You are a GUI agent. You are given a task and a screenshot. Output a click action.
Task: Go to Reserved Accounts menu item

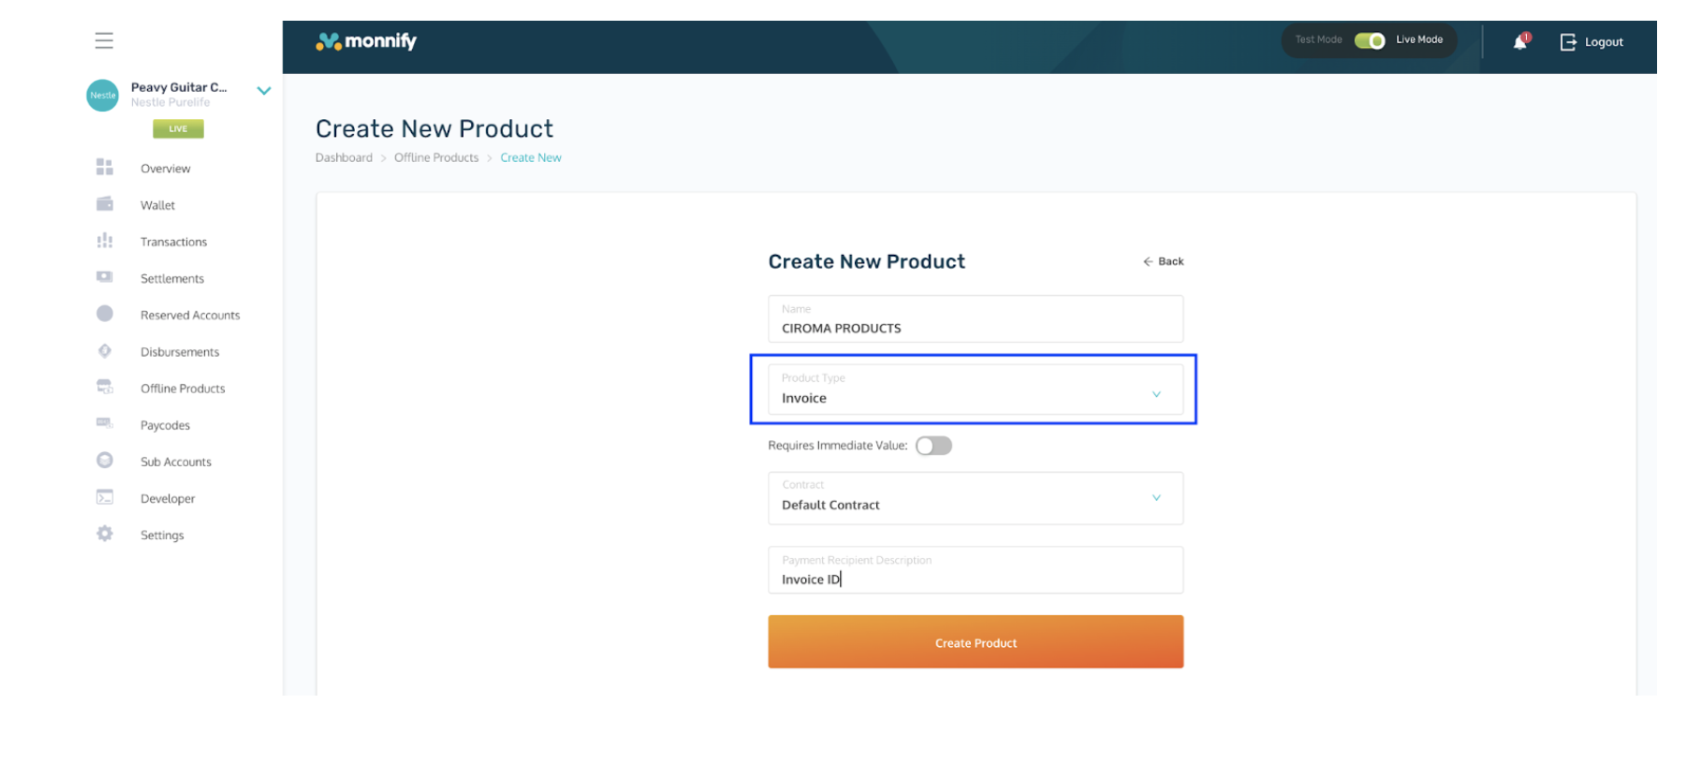tap(190, 315)
